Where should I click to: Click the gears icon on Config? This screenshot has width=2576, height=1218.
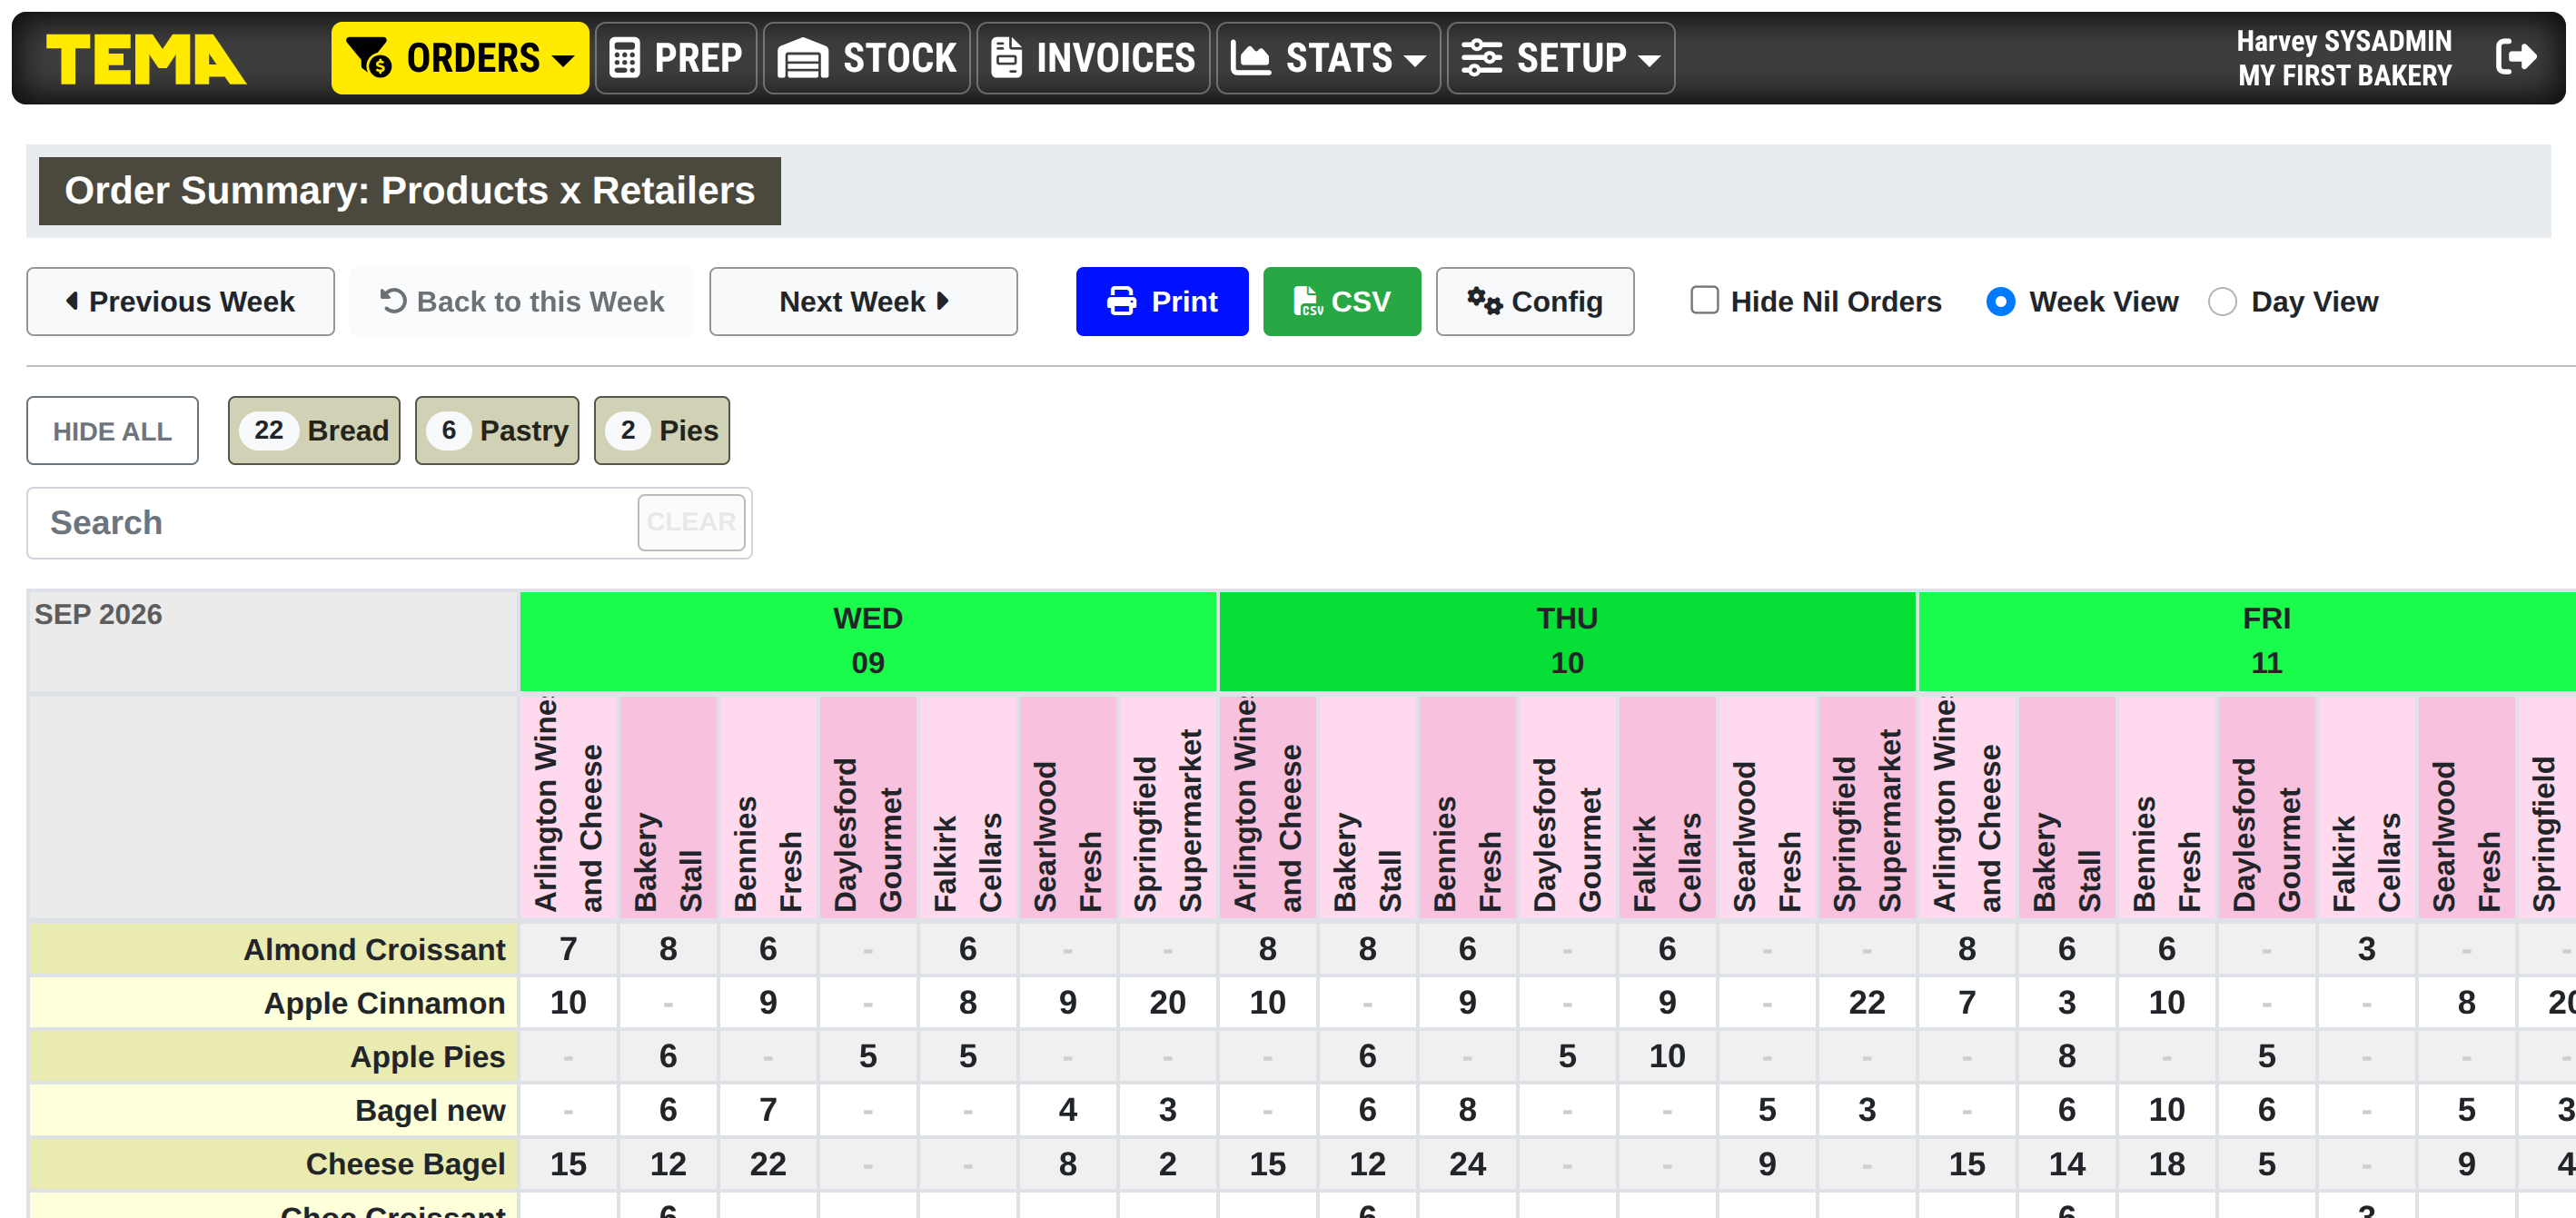tap(1484, 301)
